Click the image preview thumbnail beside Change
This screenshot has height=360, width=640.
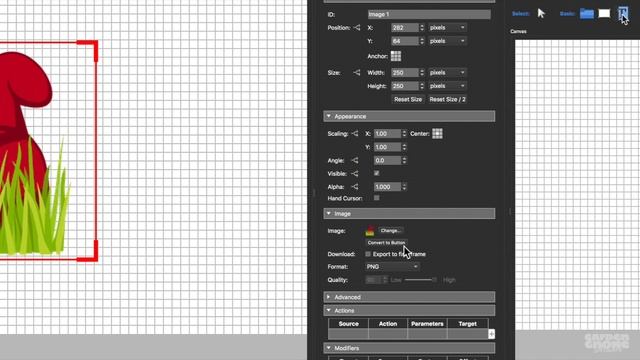(x=370, y=231)
